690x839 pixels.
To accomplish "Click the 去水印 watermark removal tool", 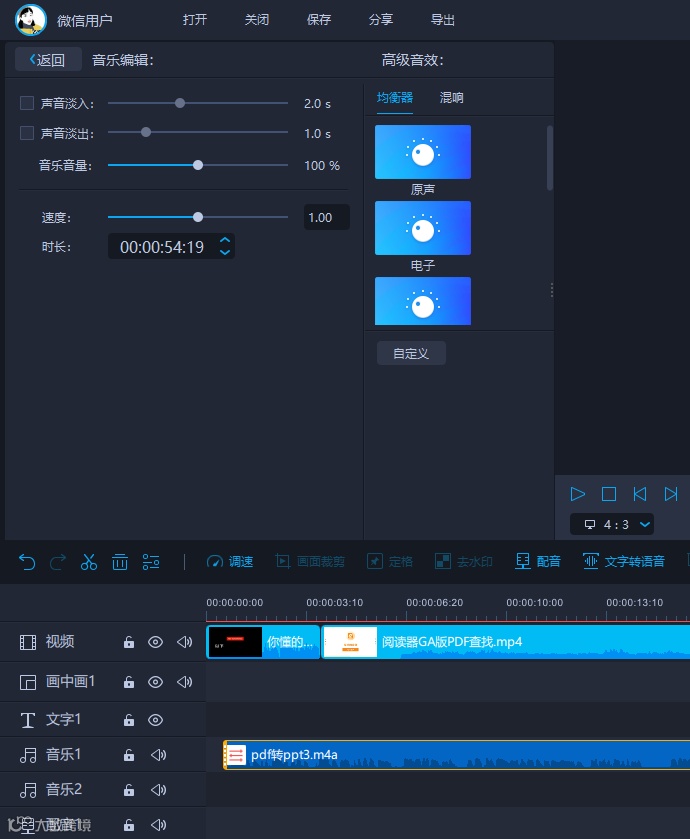I will tap(464, 561).
